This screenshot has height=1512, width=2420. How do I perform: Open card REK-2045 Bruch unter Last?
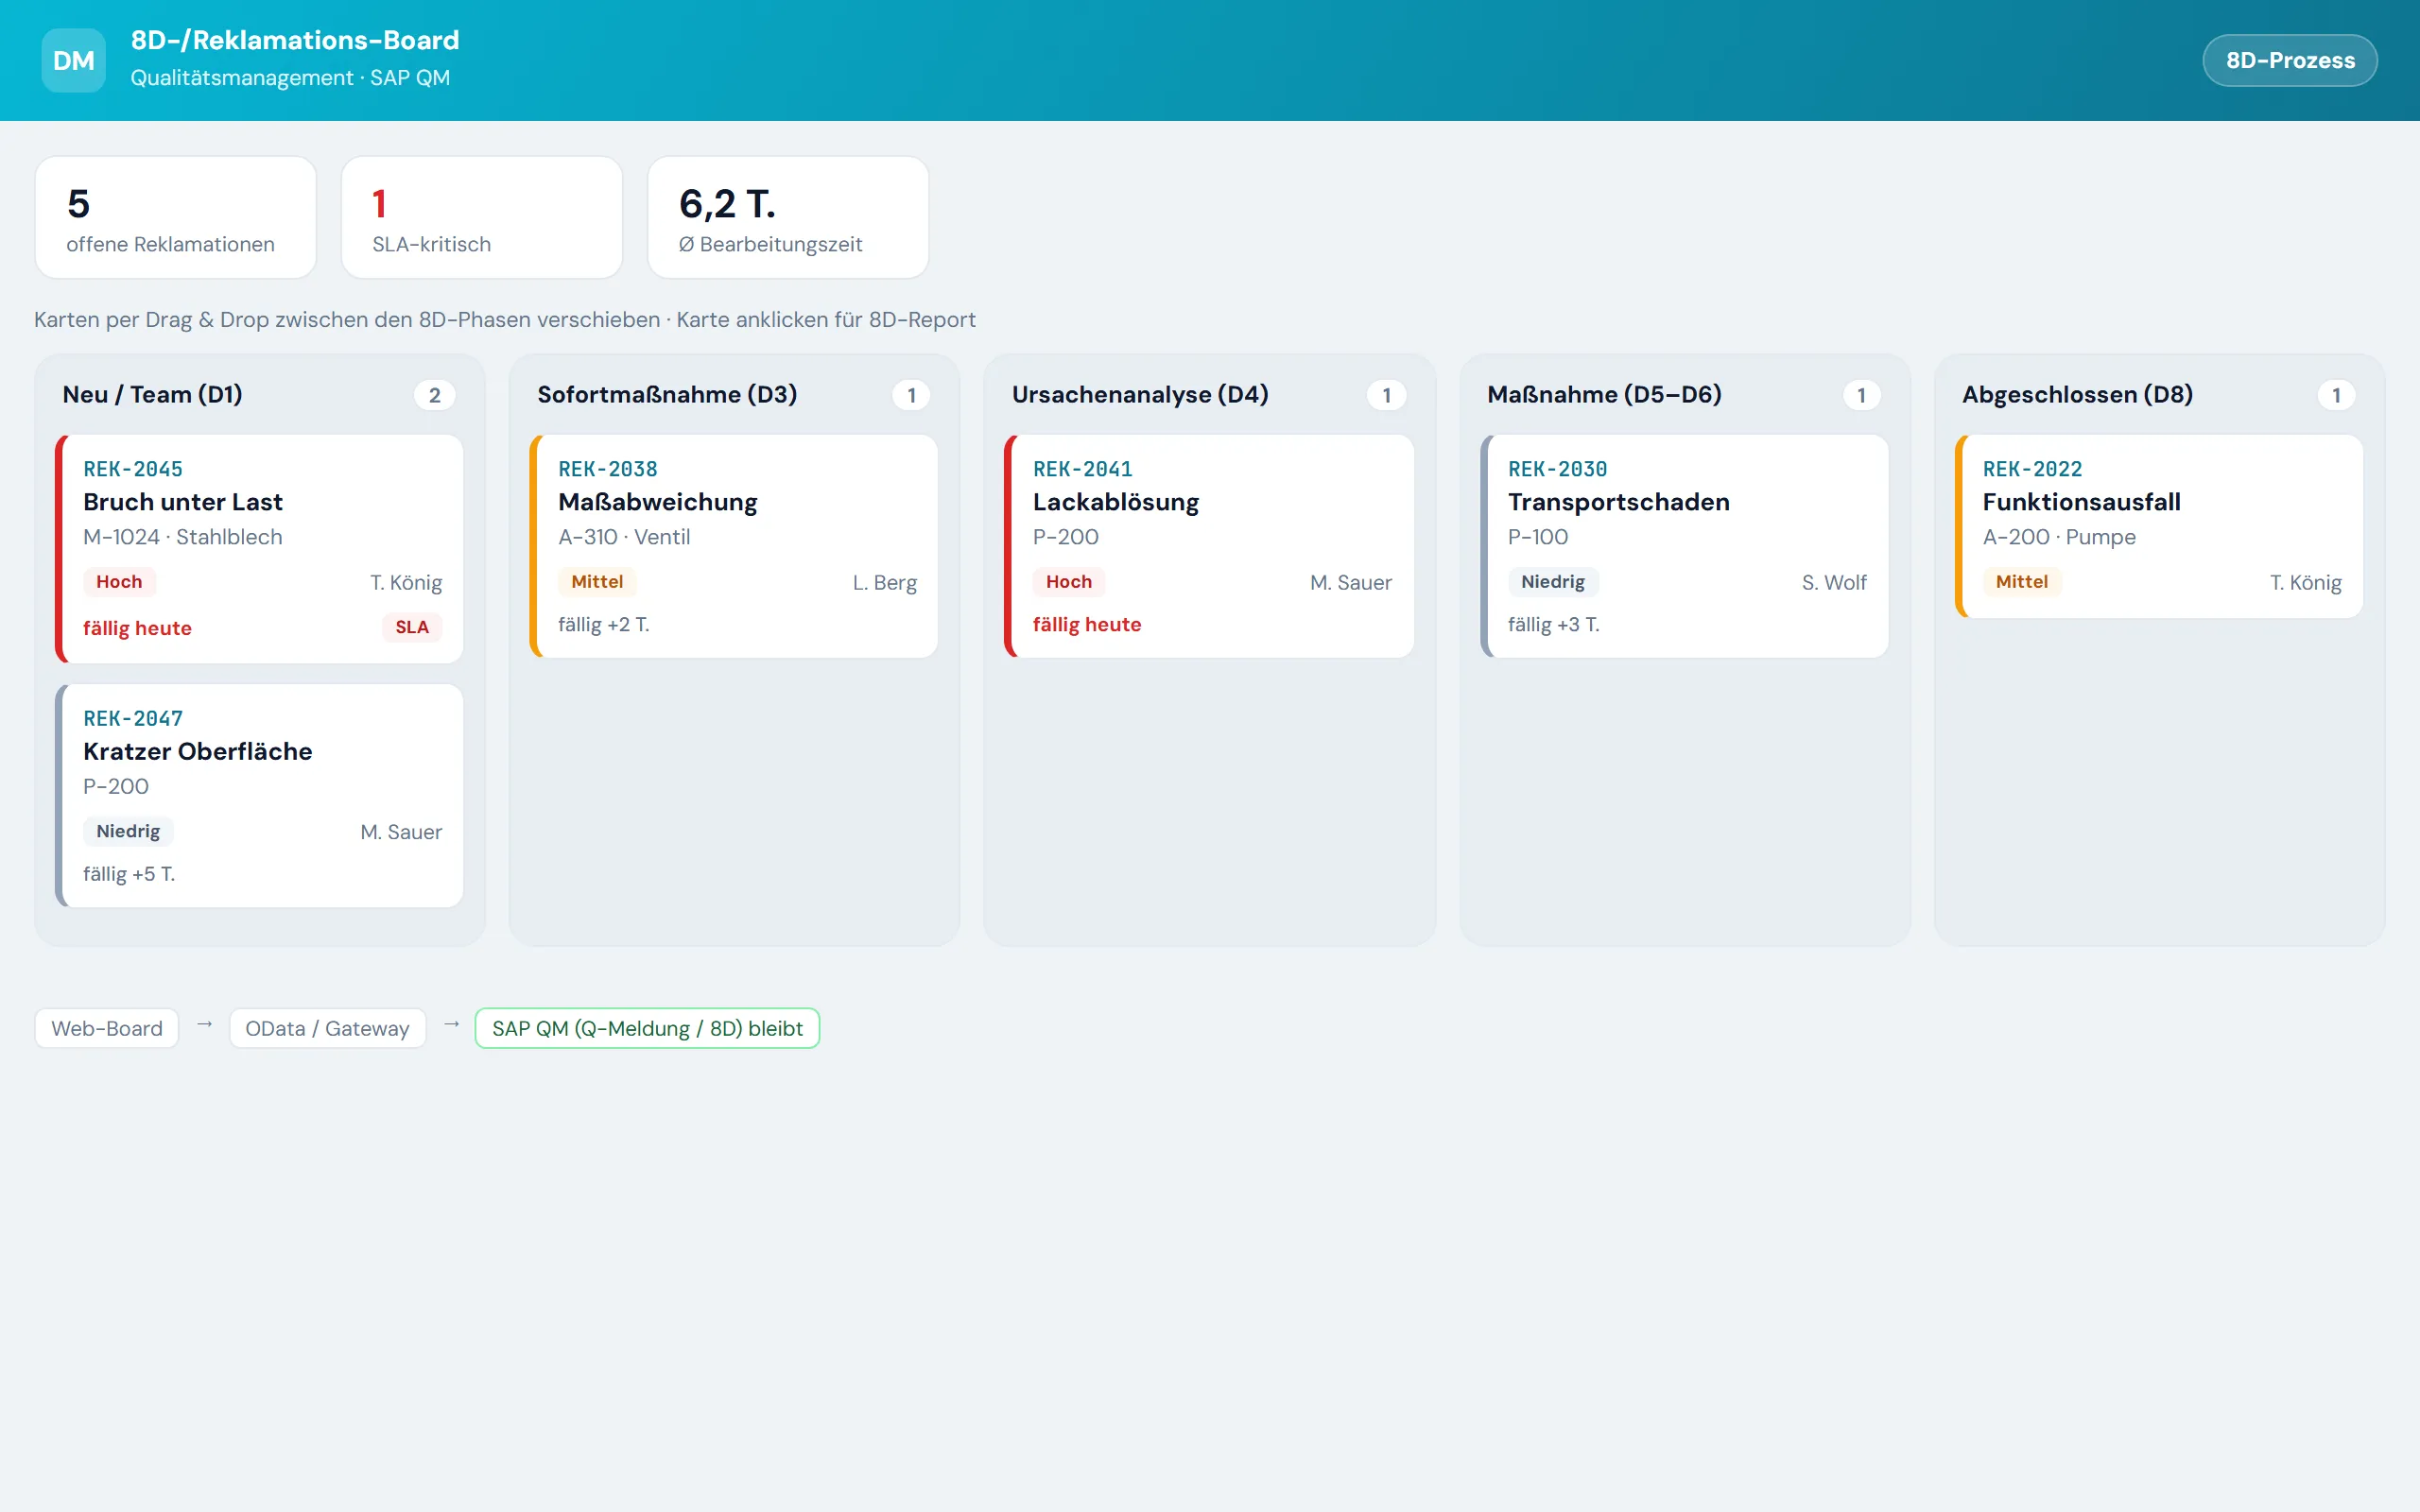(x=259, y=548)
